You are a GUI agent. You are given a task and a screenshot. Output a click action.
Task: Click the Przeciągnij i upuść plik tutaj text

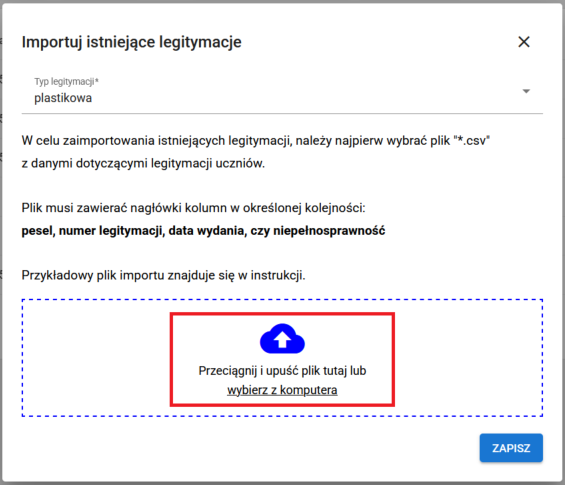(x=274, y=370)
